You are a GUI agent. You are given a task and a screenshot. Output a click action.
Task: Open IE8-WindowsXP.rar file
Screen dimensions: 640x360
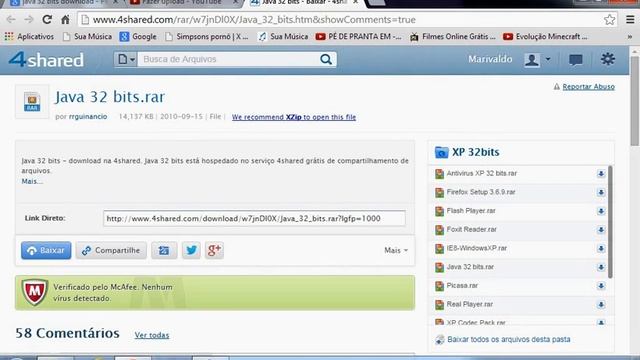point(477,248)
